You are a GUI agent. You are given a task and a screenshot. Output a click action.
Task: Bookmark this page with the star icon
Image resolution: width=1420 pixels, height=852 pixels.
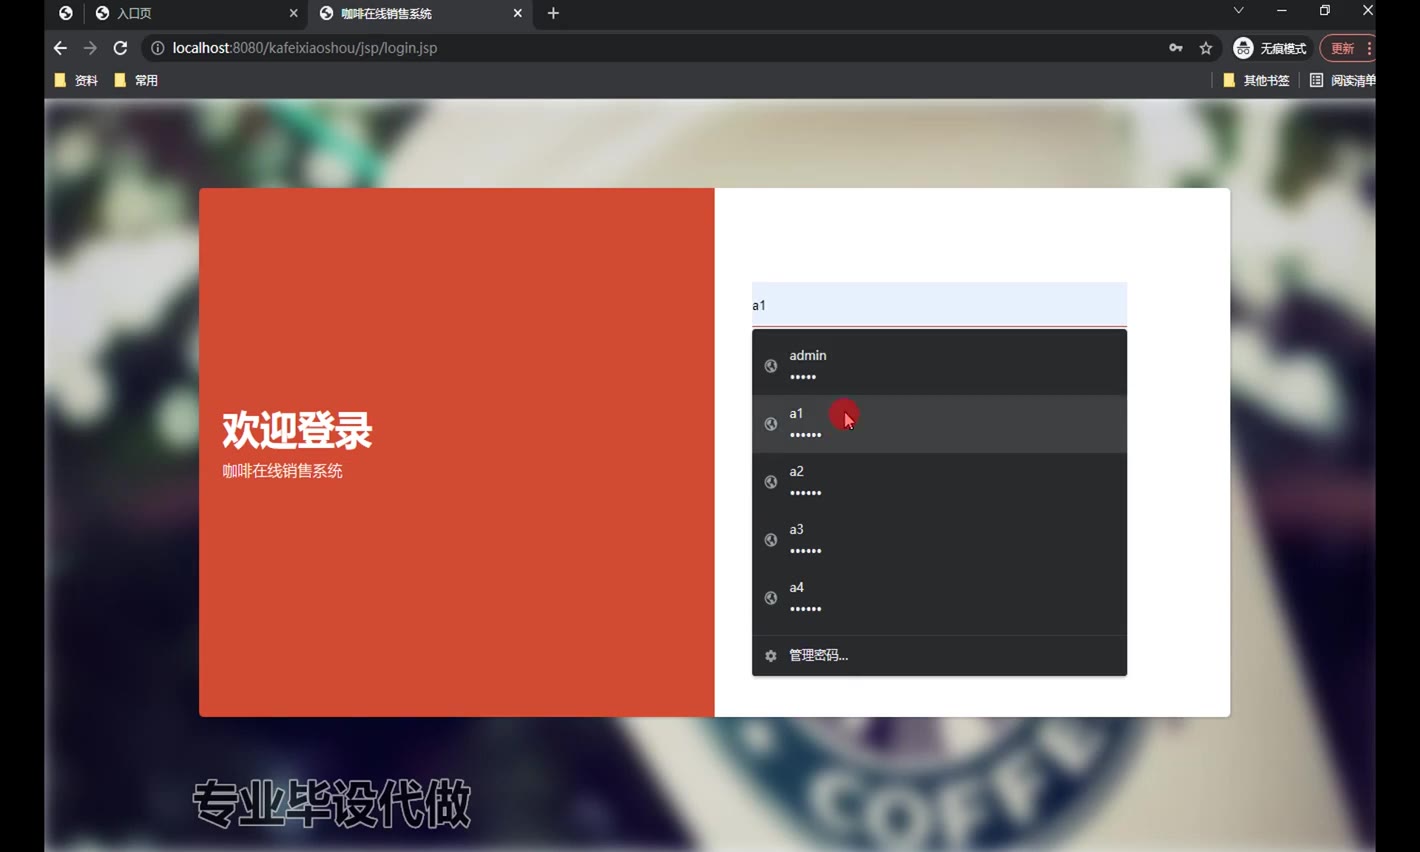click(x=1206, y=48)
